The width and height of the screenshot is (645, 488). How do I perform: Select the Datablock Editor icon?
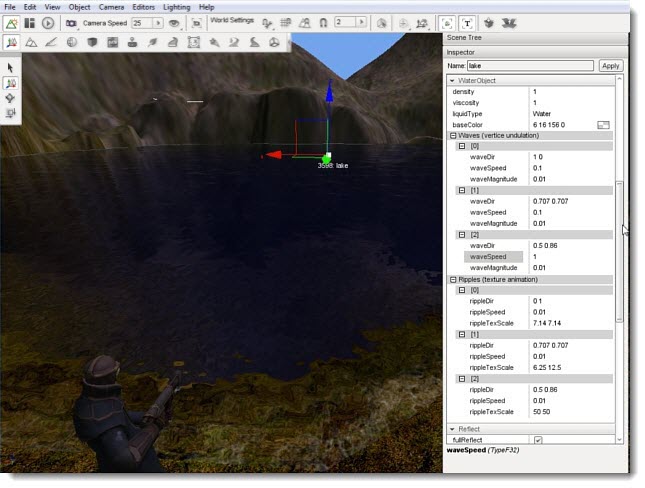point(112,42)
